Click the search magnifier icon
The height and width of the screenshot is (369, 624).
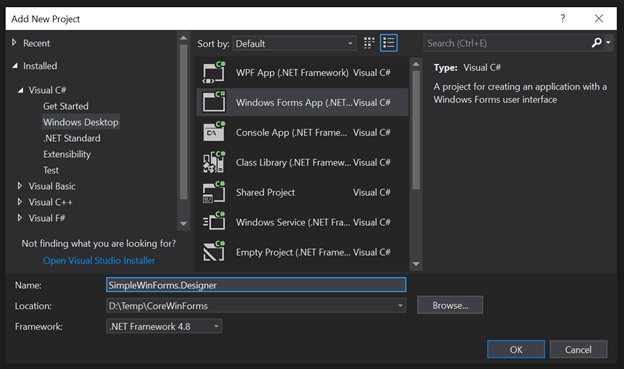[x=596, y=43]
